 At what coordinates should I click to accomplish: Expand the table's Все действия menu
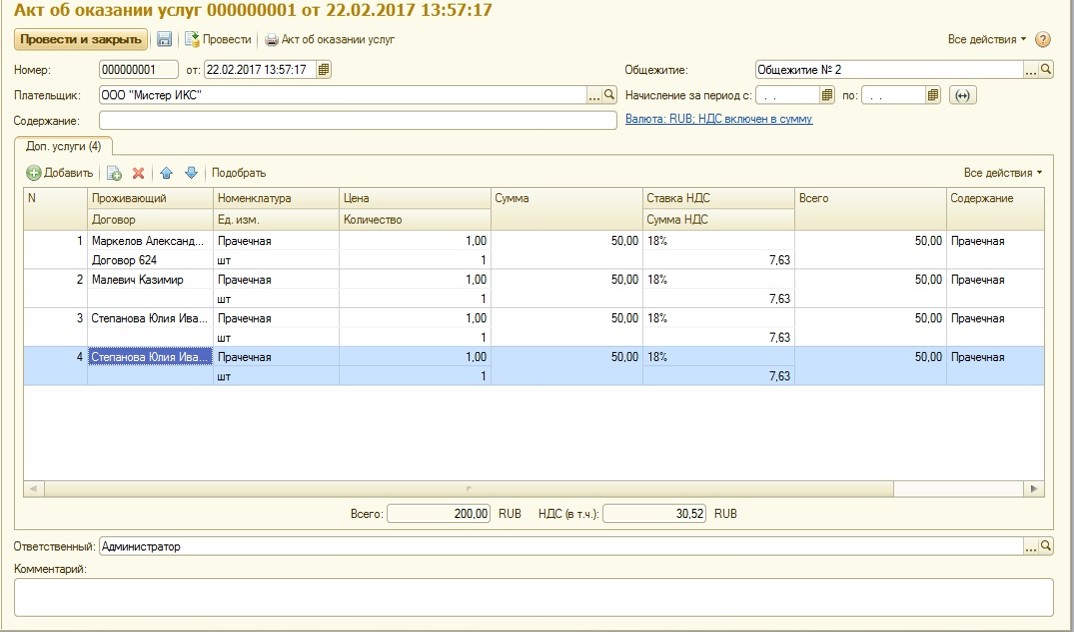point(1003,173)
